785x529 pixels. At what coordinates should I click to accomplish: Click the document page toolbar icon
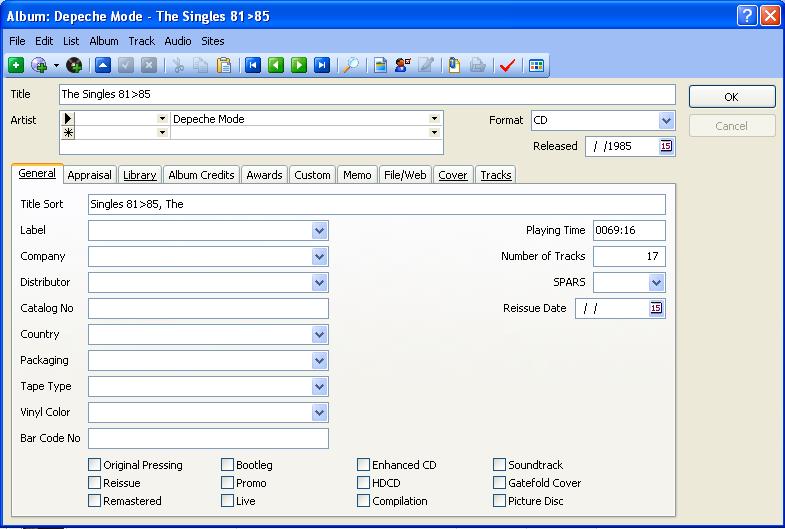380,65
